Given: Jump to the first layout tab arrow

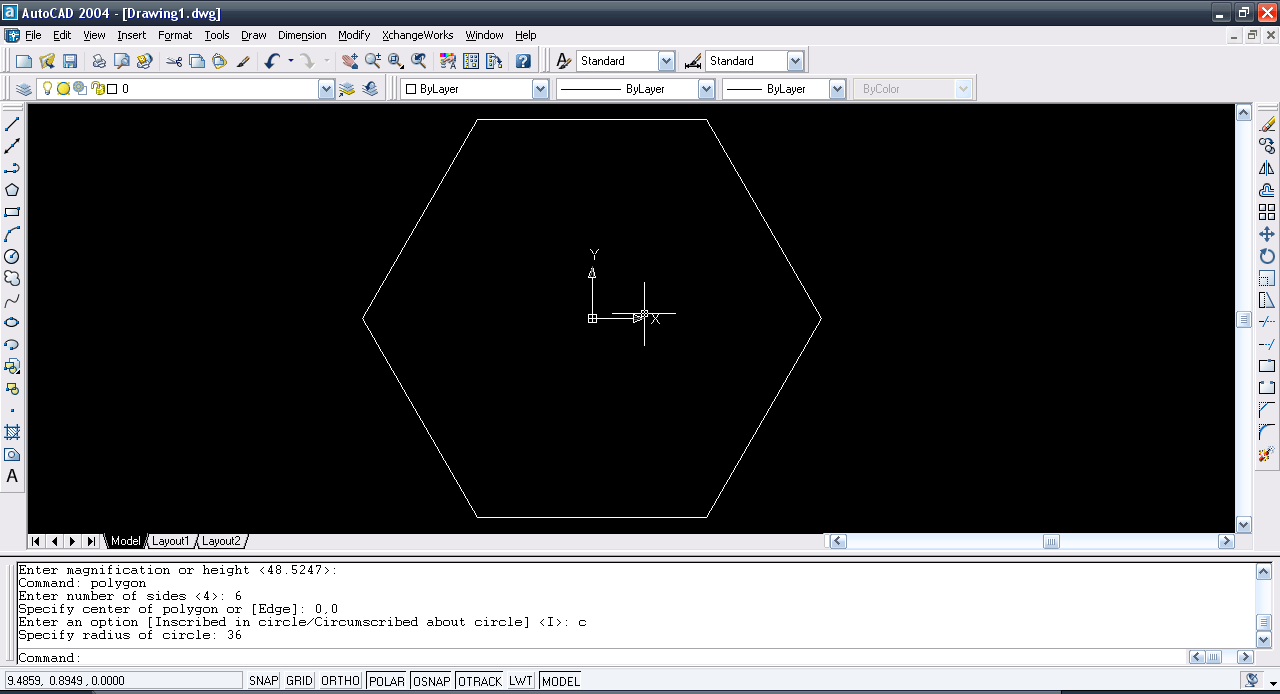Looking at the screenshot, I should point(36,541).
